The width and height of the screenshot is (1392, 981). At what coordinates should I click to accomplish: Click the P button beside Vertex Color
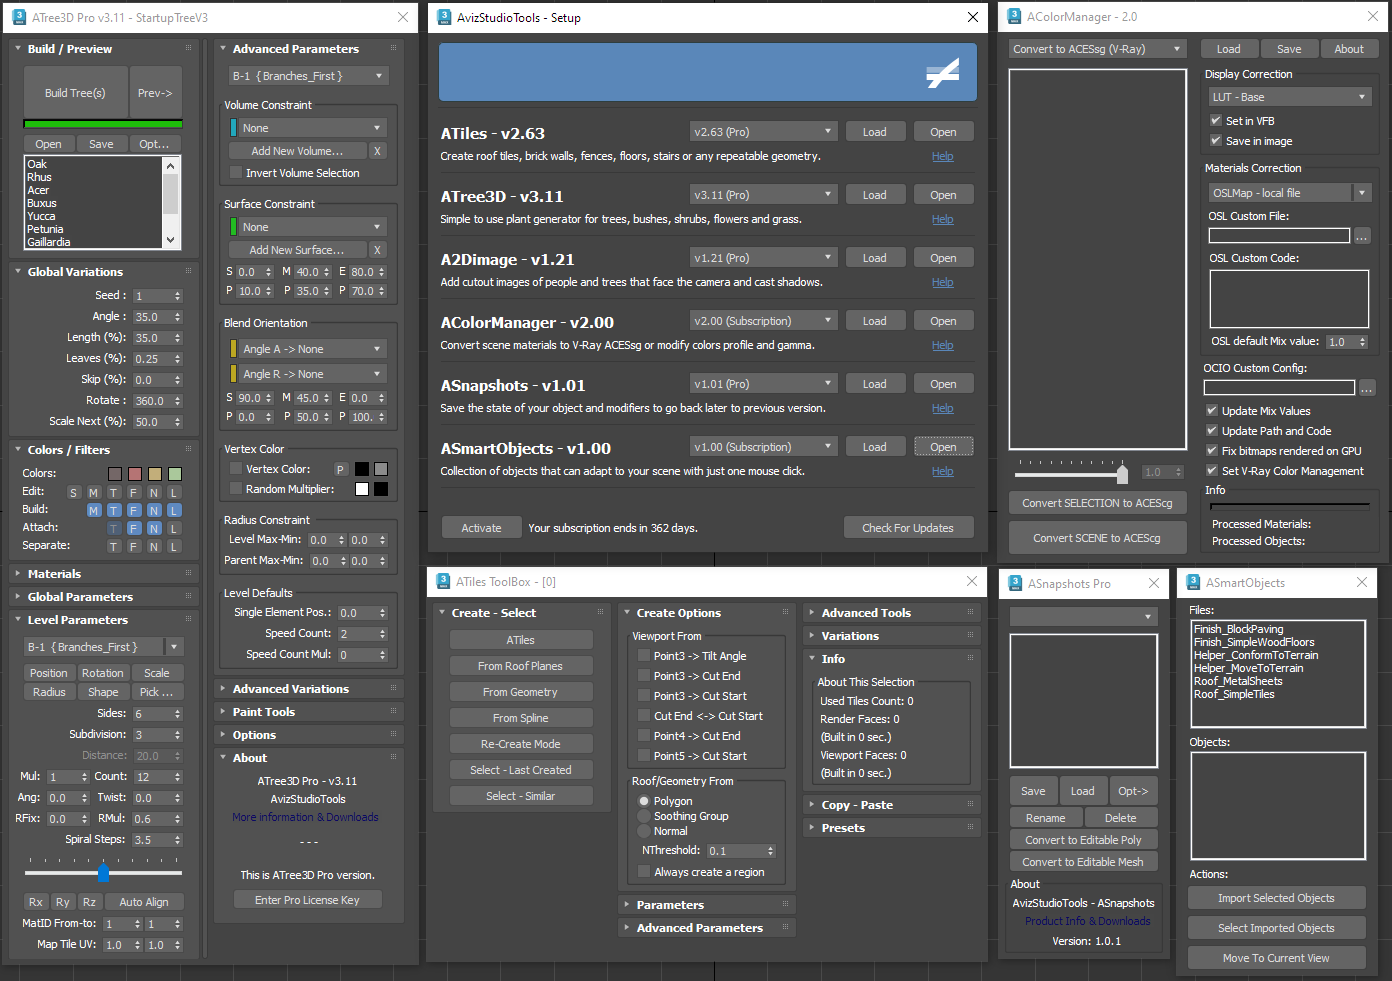click(x=340, y=469)
